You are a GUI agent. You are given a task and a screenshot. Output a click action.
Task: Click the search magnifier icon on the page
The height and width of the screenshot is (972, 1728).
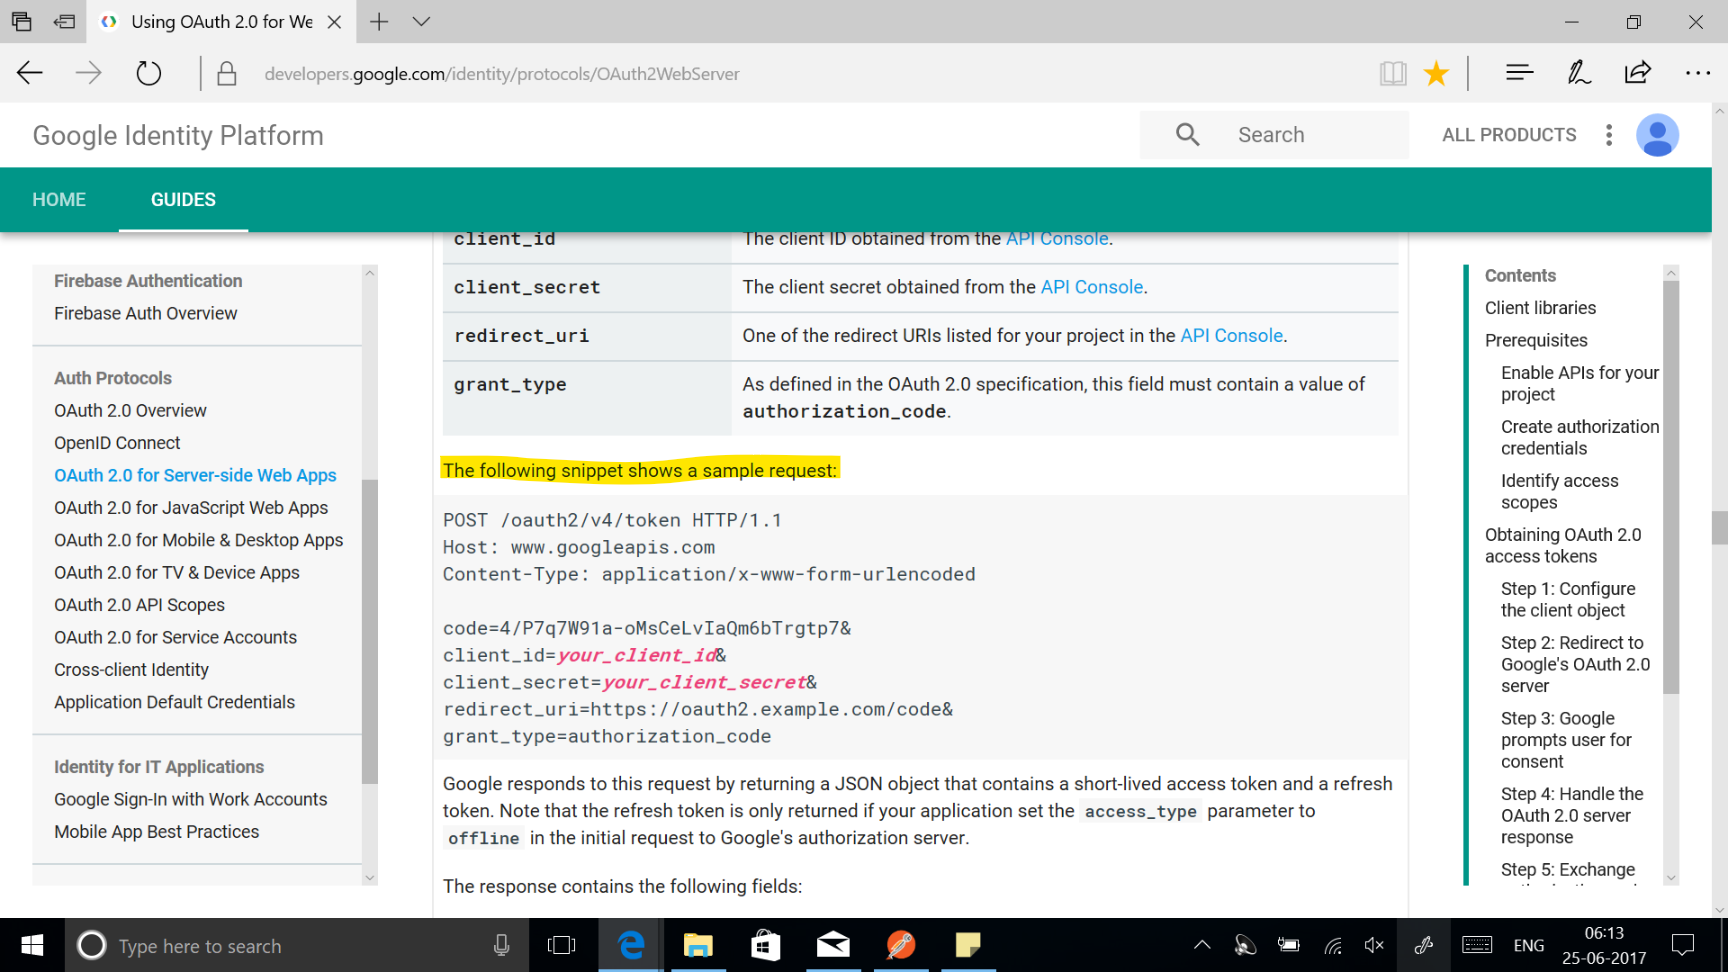1187,134
